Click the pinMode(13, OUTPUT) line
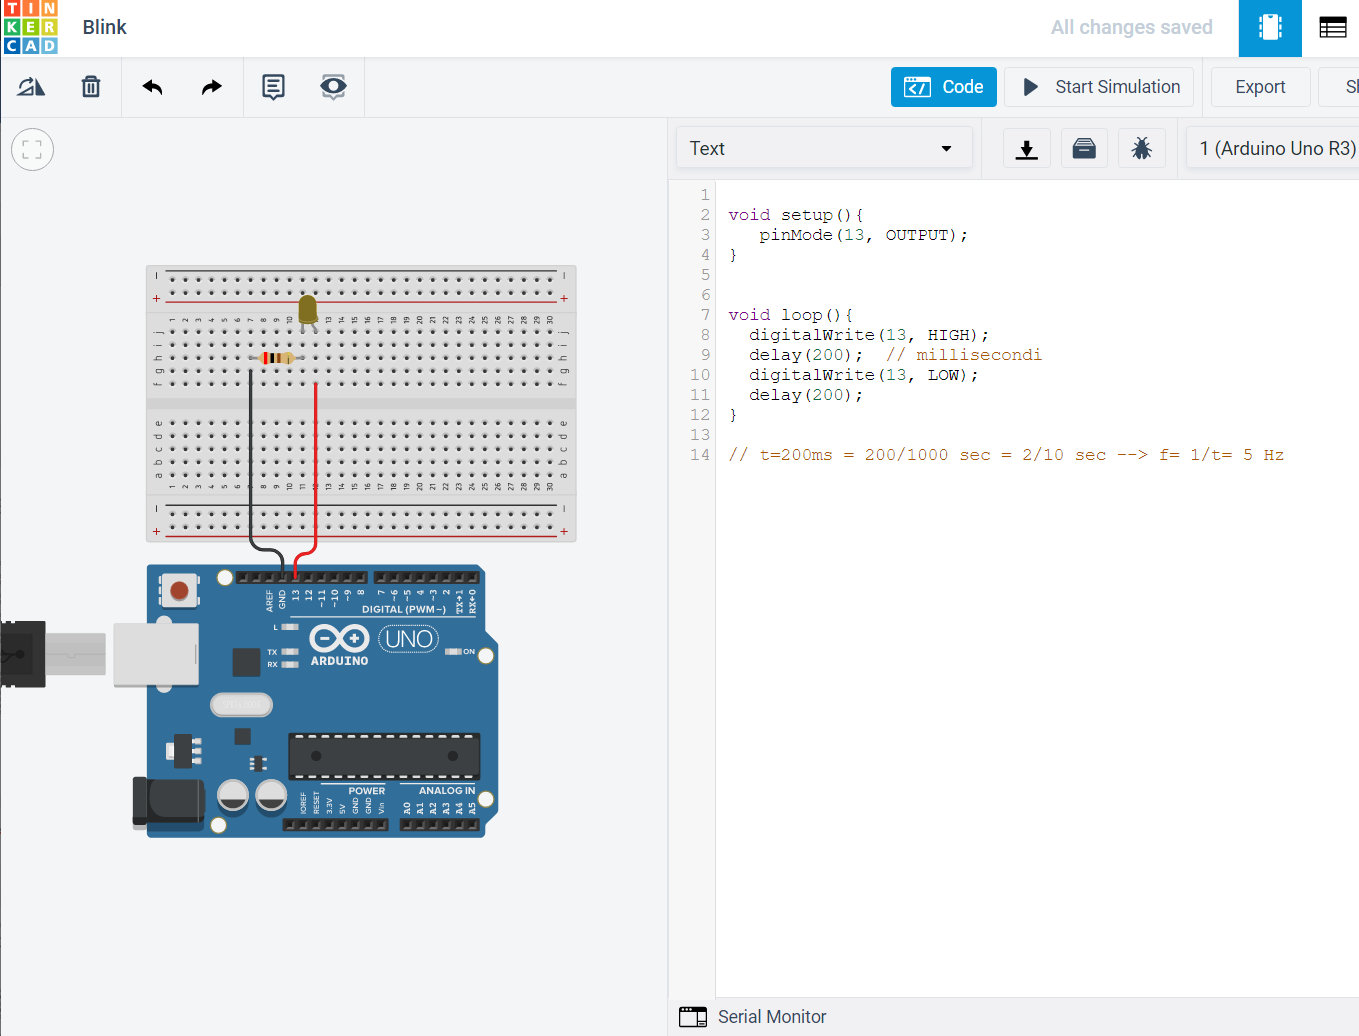Screen dimensions: 1359x1036 click(863, 235)
